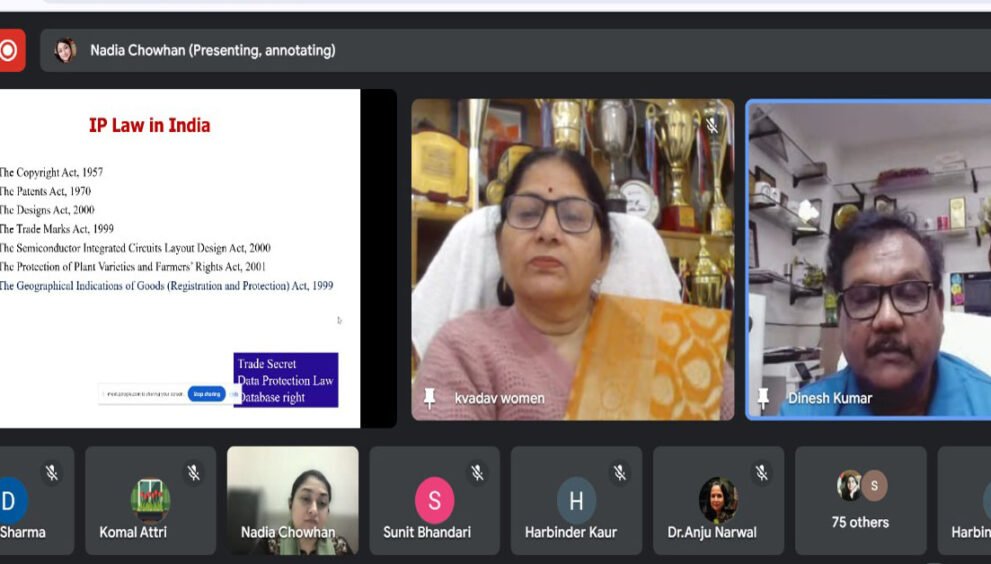The height and width of the screenshot is (564, 991).
Task: Click muted mic icon on Sharma tile
Action: [52, 472]
